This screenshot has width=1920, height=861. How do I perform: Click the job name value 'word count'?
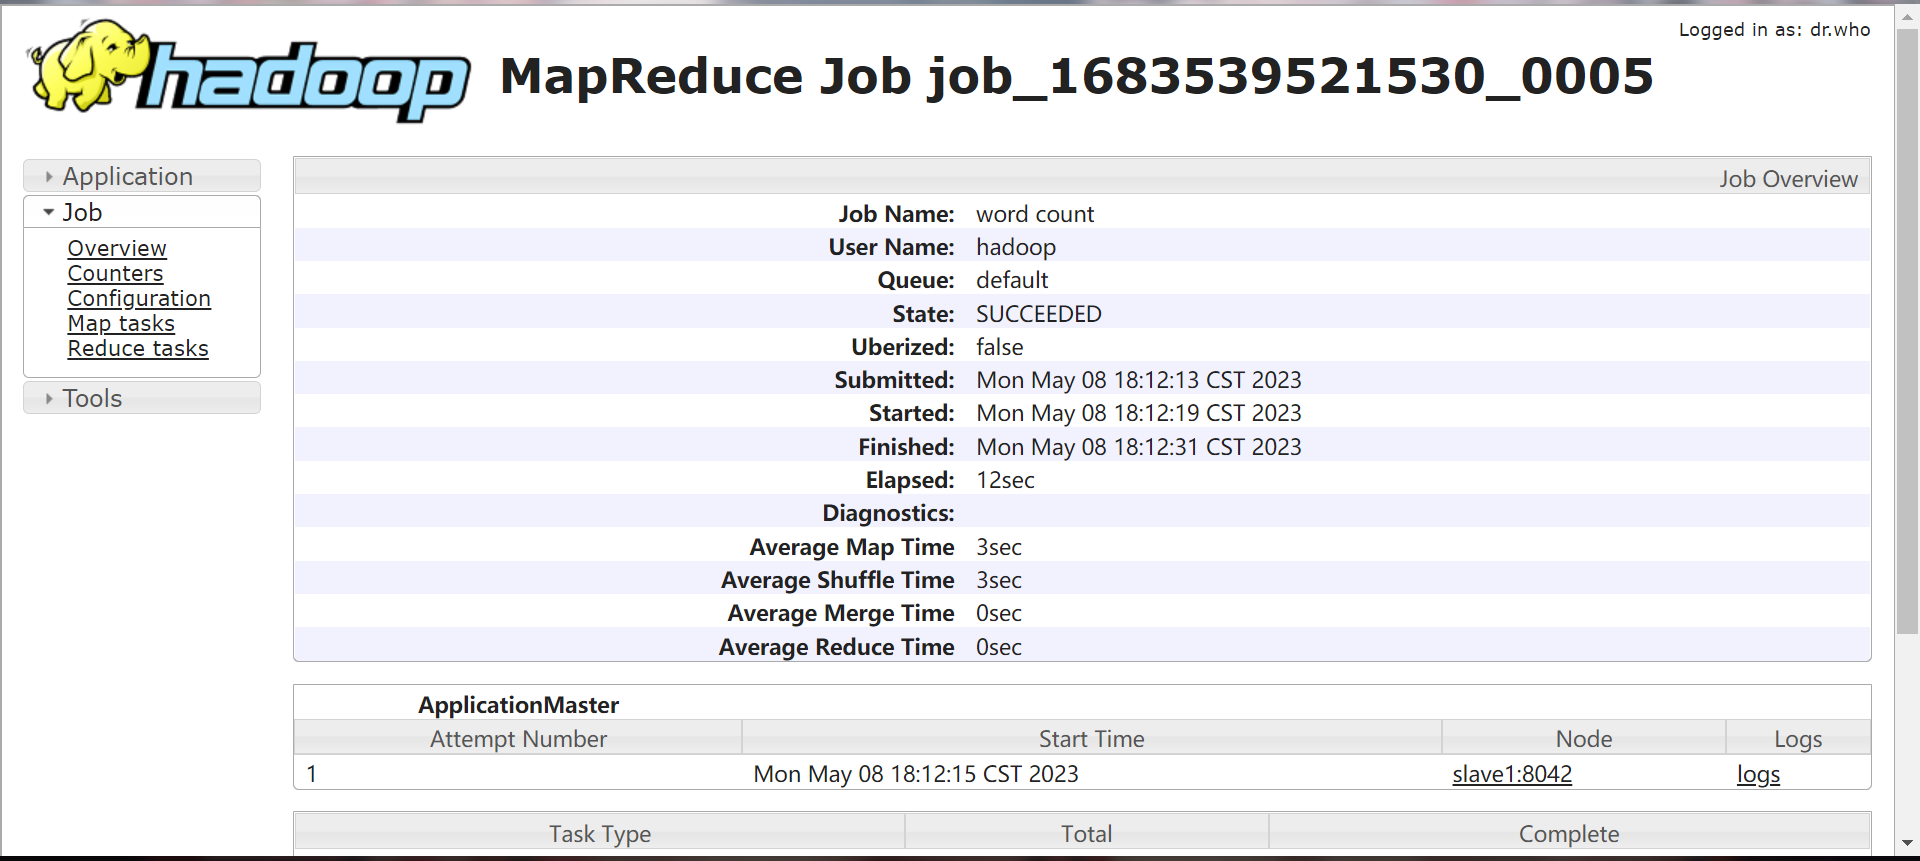(x=1035, y=214)
